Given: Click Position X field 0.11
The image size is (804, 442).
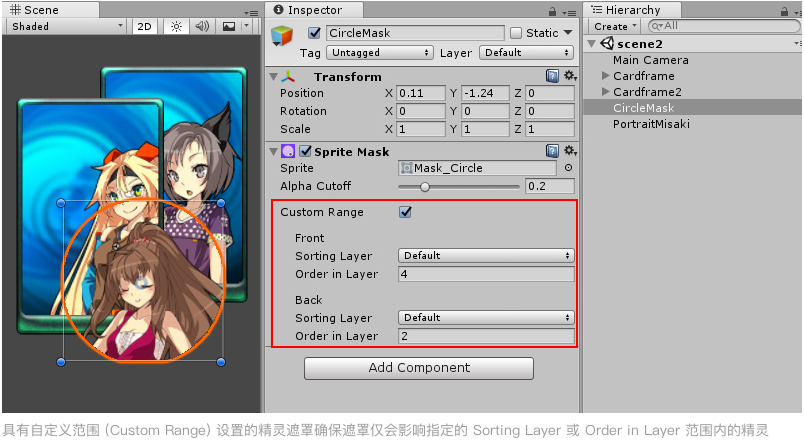Looking at the screenshot, I should tap(421, 93).
